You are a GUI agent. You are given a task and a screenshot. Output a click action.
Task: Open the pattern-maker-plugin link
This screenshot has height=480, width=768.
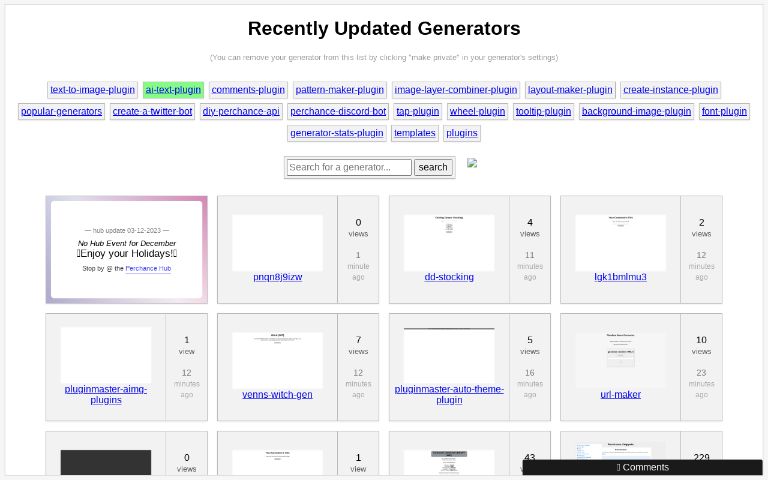pyautogui.click(x=339, y=90)
